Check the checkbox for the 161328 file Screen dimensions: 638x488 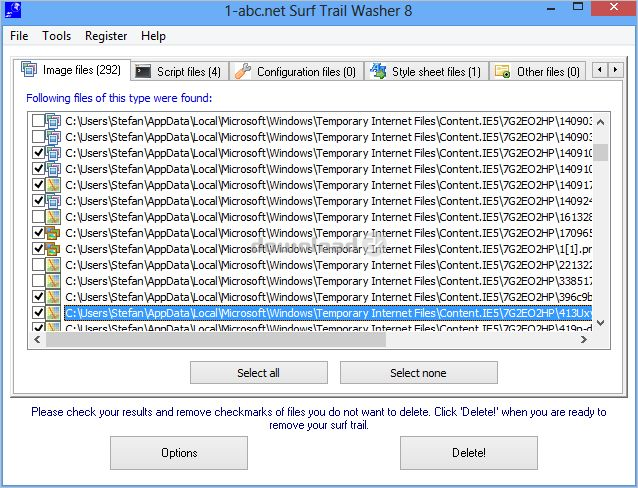[x=38, y=217]
